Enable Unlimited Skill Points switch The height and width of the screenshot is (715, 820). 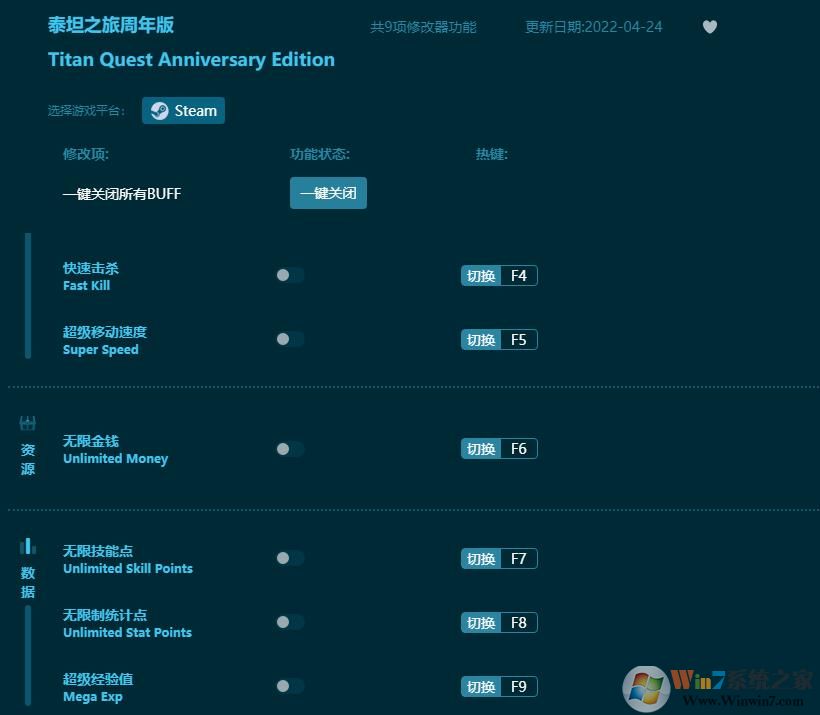point(290,558)
